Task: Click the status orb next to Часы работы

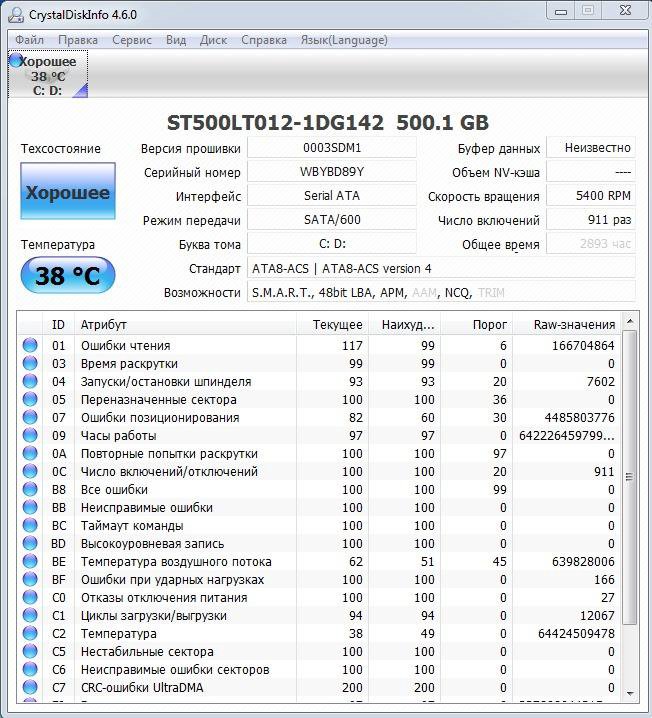Action: (30, 436)
